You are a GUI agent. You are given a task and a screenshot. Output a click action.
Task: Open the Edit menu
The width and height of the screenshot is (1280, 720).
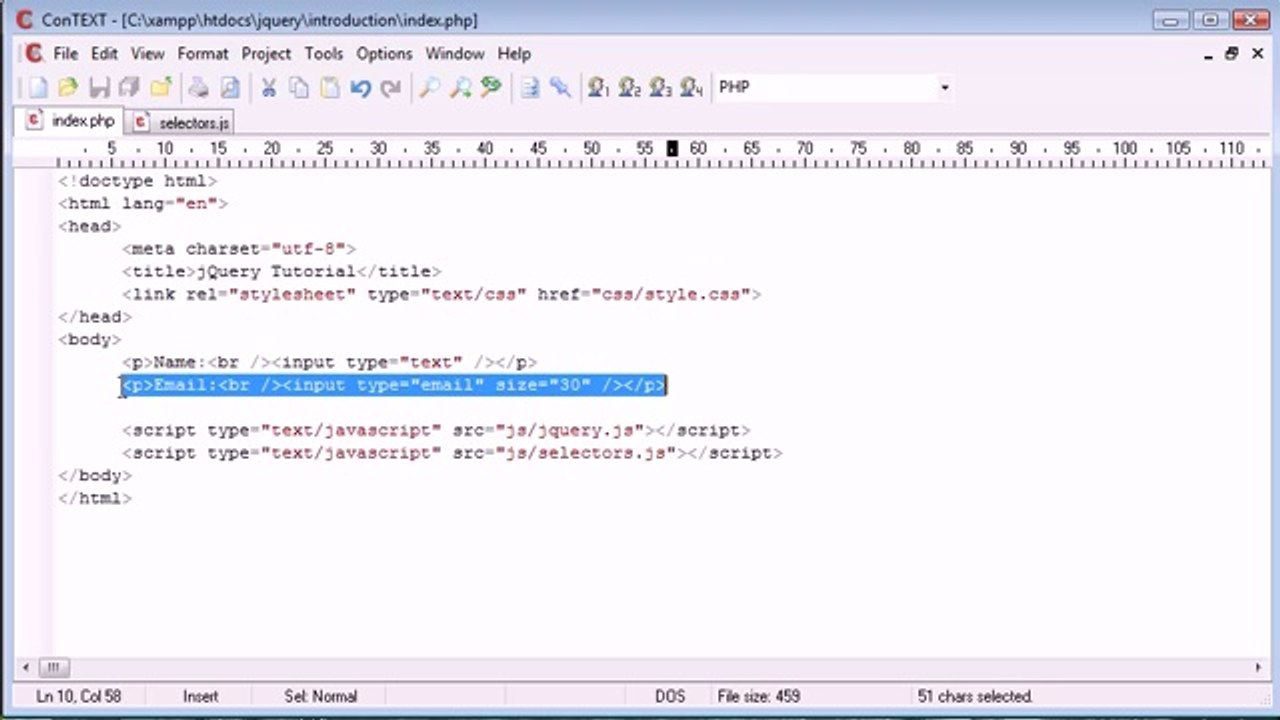pos(104,54)
